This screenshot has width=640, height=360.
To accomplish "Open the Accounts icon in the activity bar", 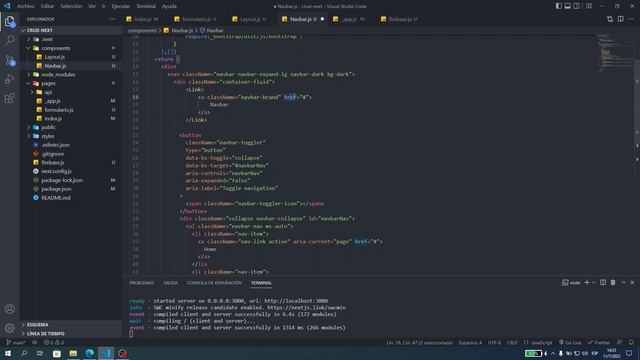I will click(10, 309).
